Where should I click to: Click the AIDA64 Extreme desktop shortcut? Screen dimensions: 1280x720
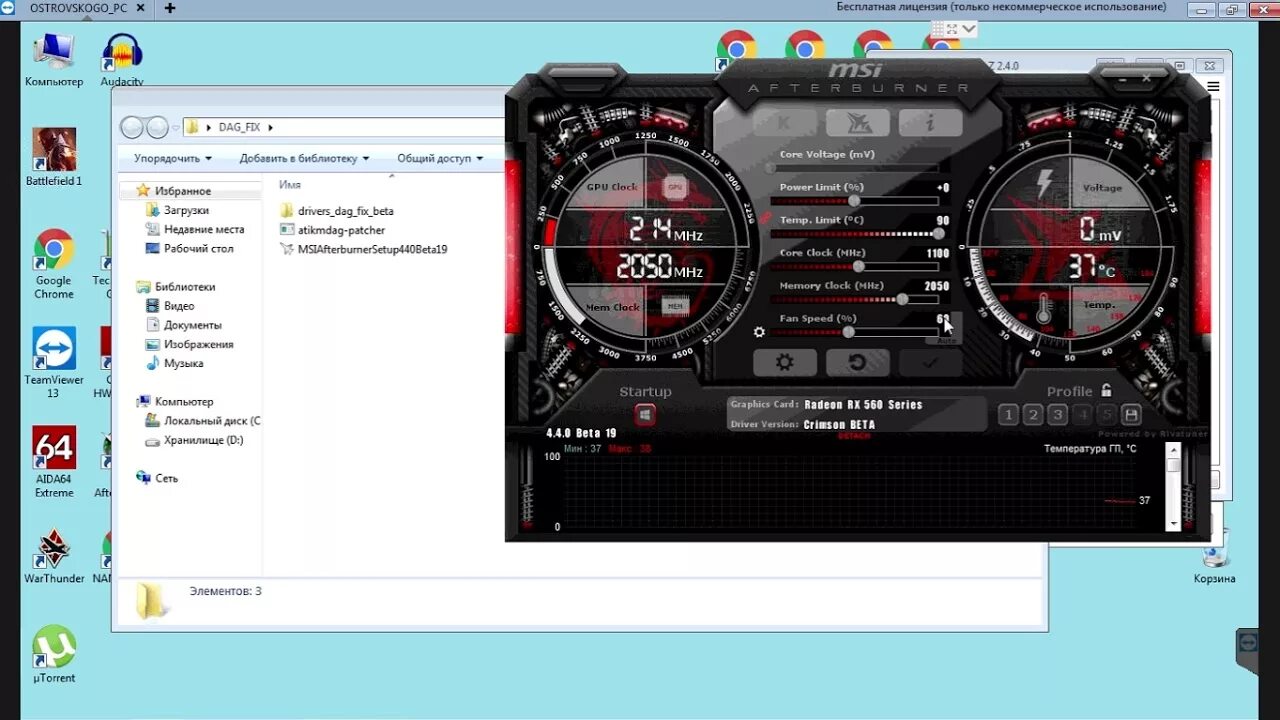[54, 462]
